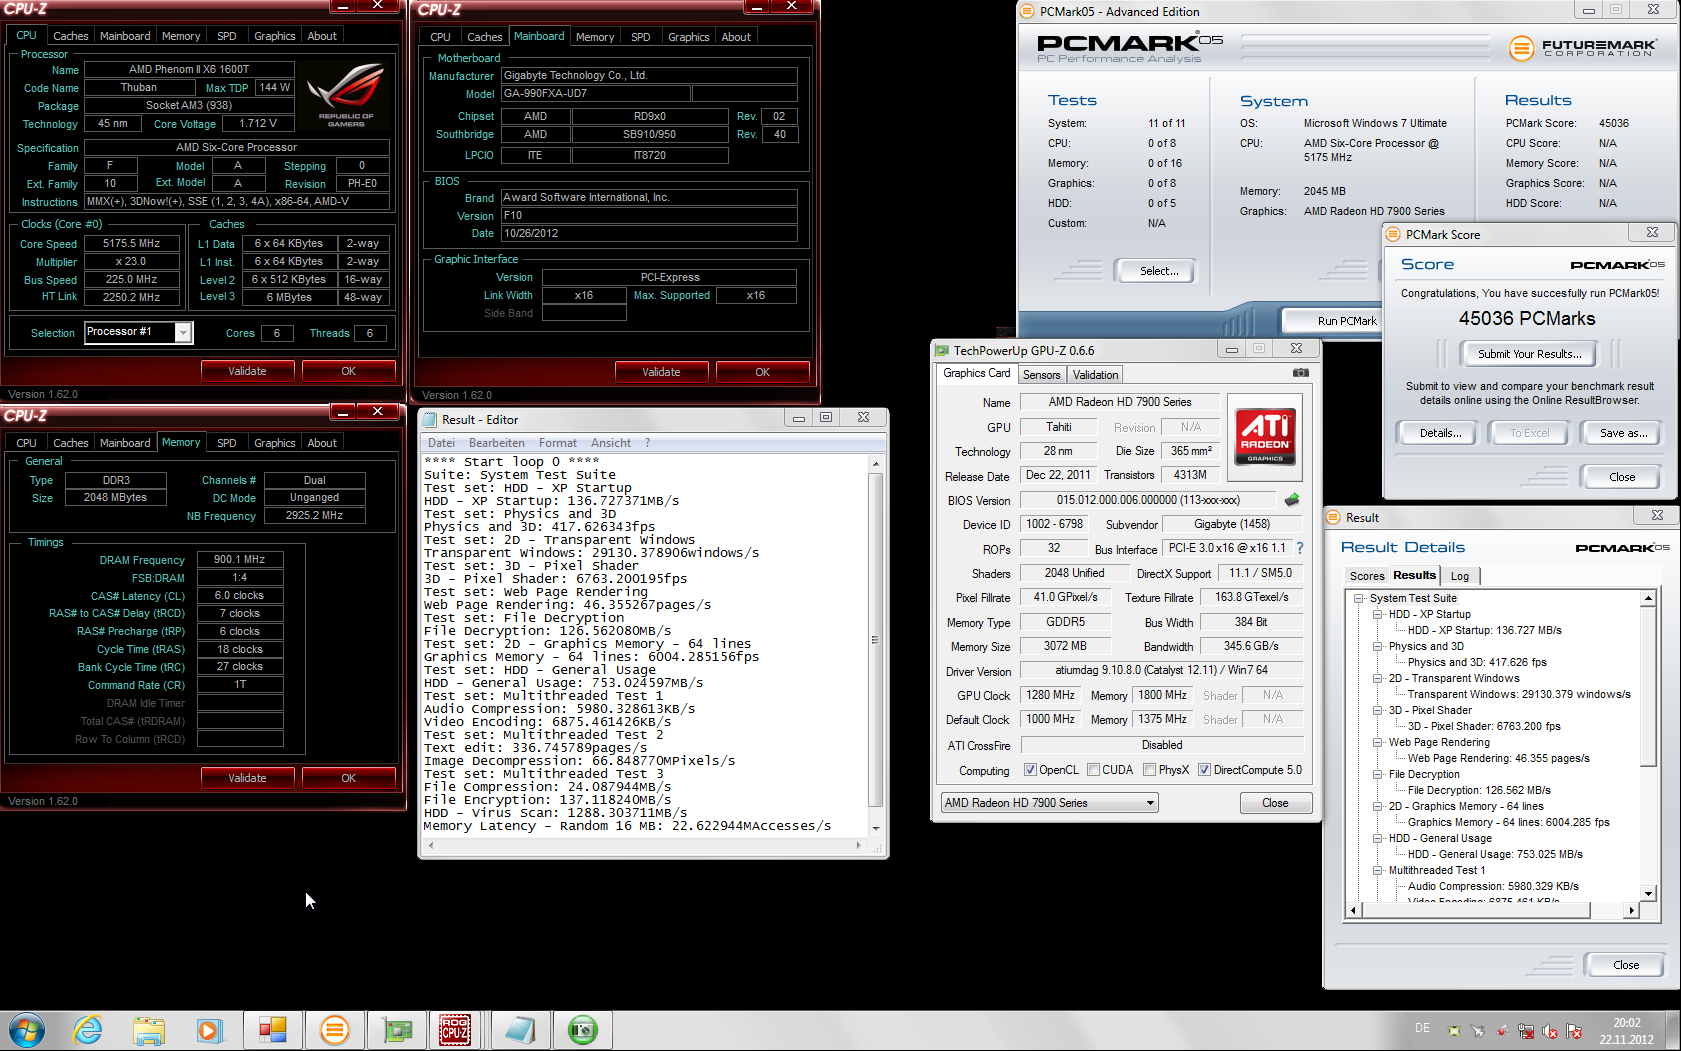Click the Result - Editor window title icon

pos(430,419)
